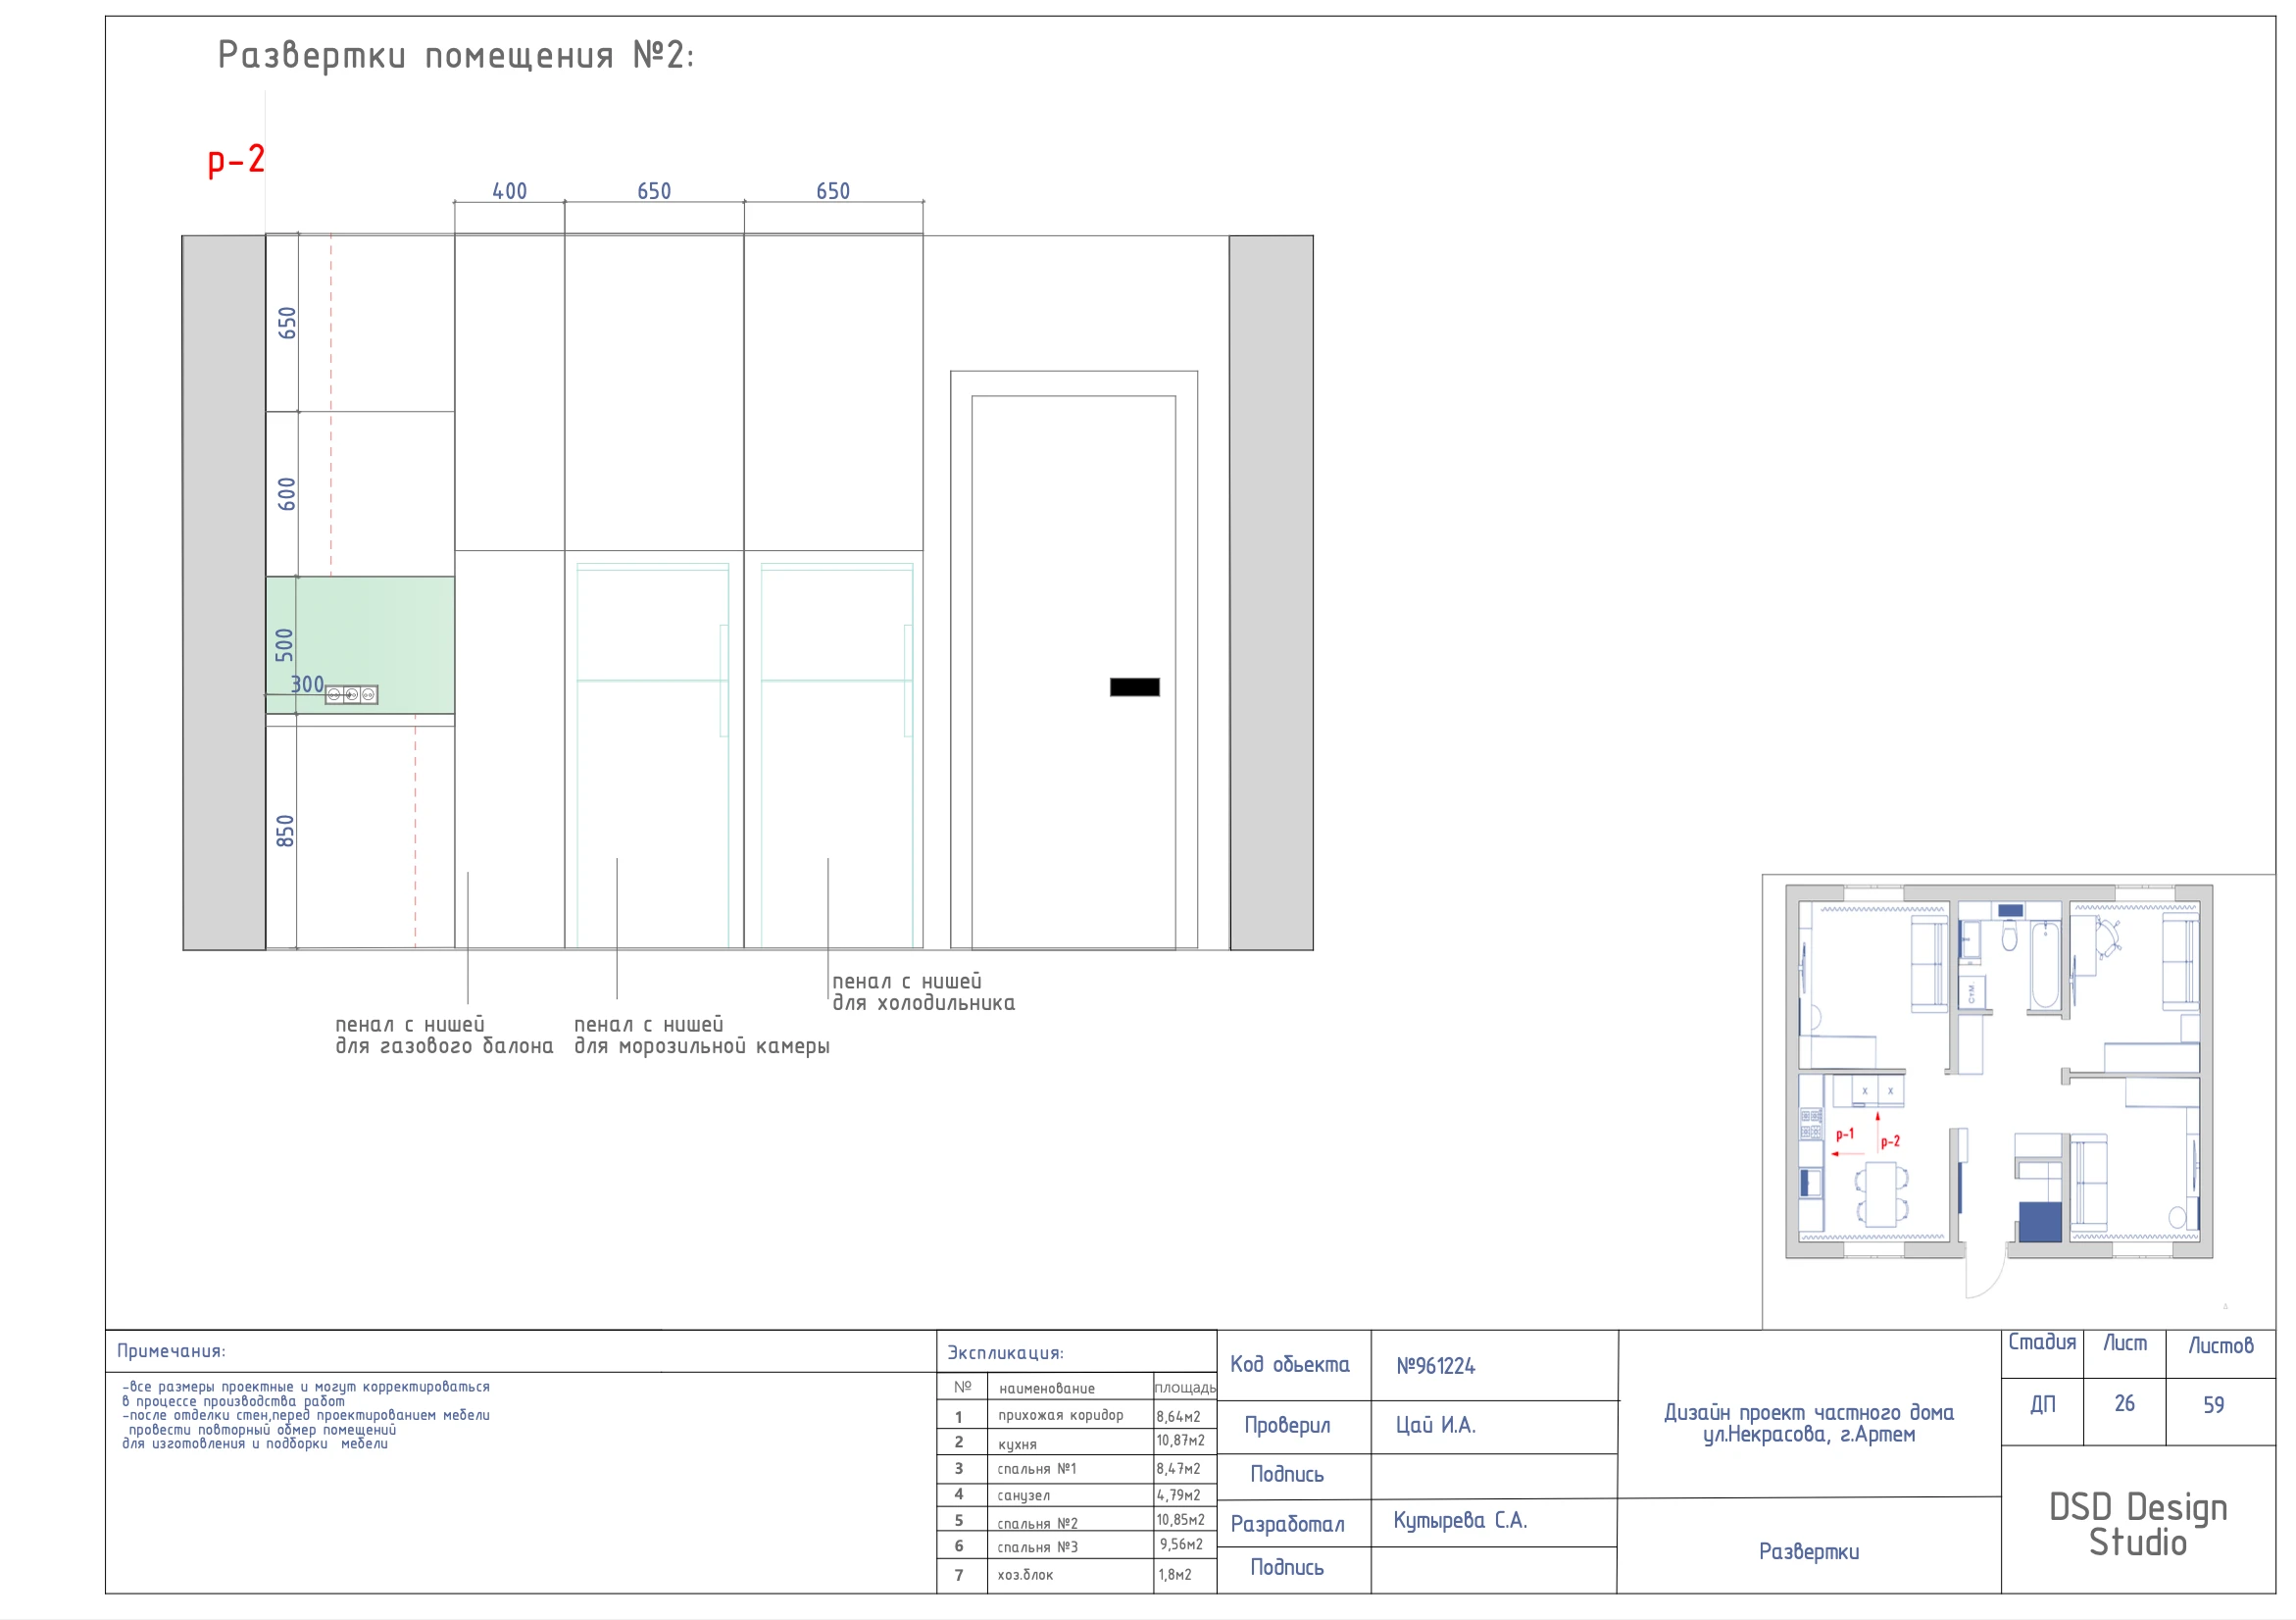This screenshot has height=1620, width=2296.
Task: Click the 'для морозильной камеры' annotation text
Action: click(701, 1046)
